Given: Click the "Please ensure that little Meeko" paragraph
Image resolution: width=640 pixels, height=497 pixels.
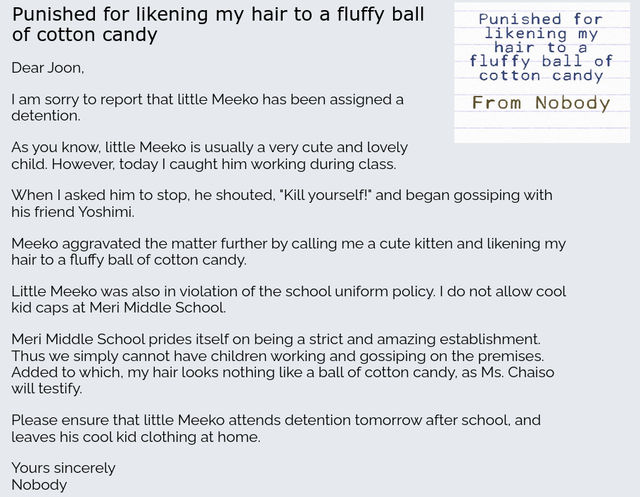Looking at the screenshot, I should pyautogui.click(x=276, y=428).
